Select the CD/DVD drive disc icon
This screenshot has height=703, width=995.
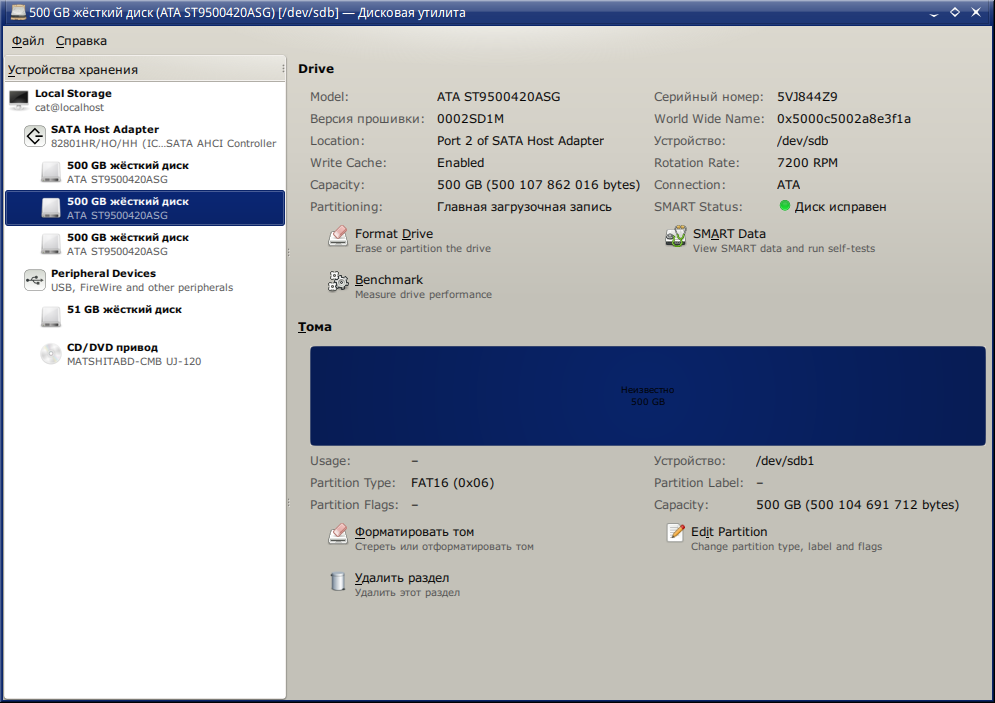click(51, 354)
